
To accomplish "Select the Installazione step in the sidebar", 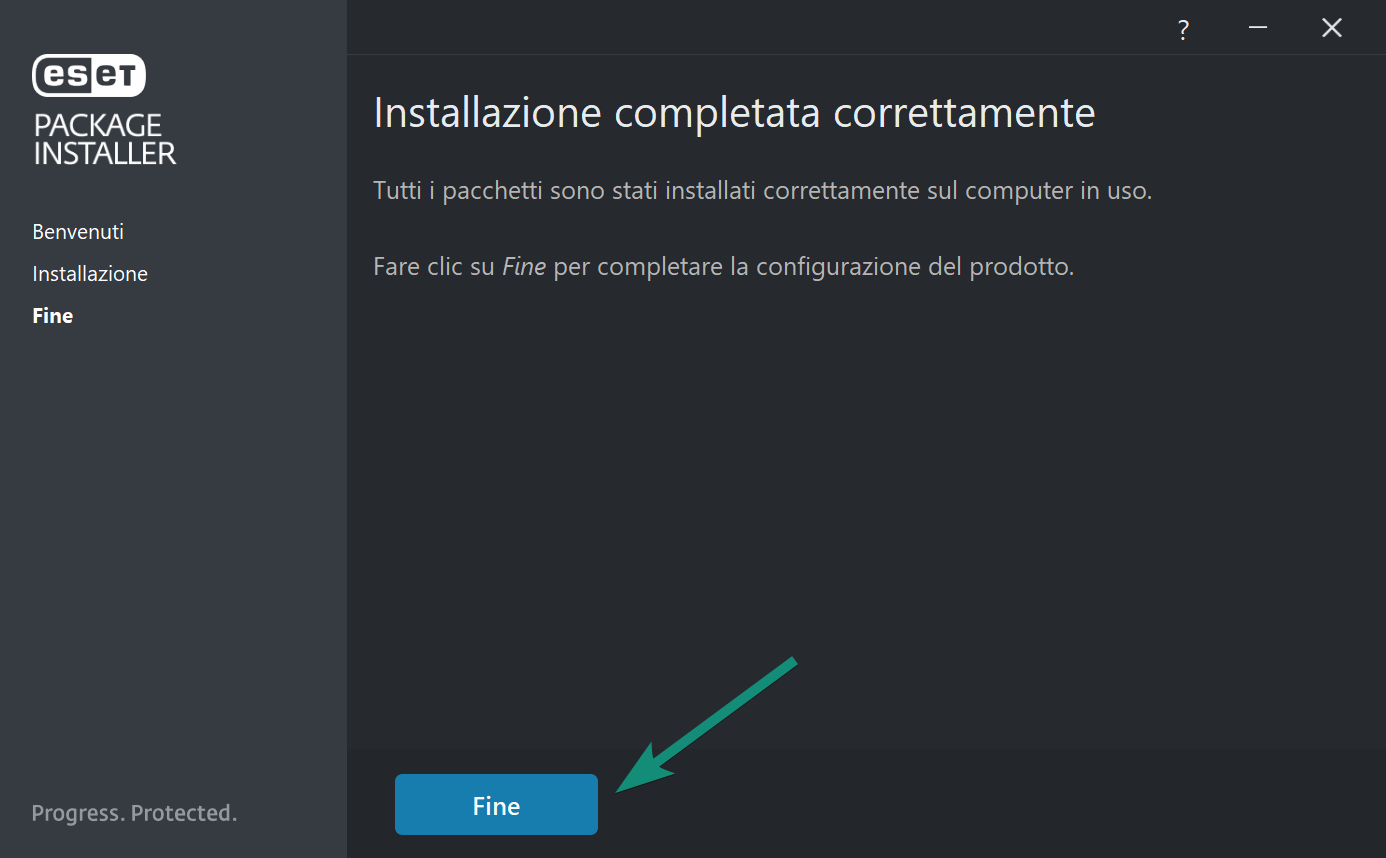I will [90, 274].
